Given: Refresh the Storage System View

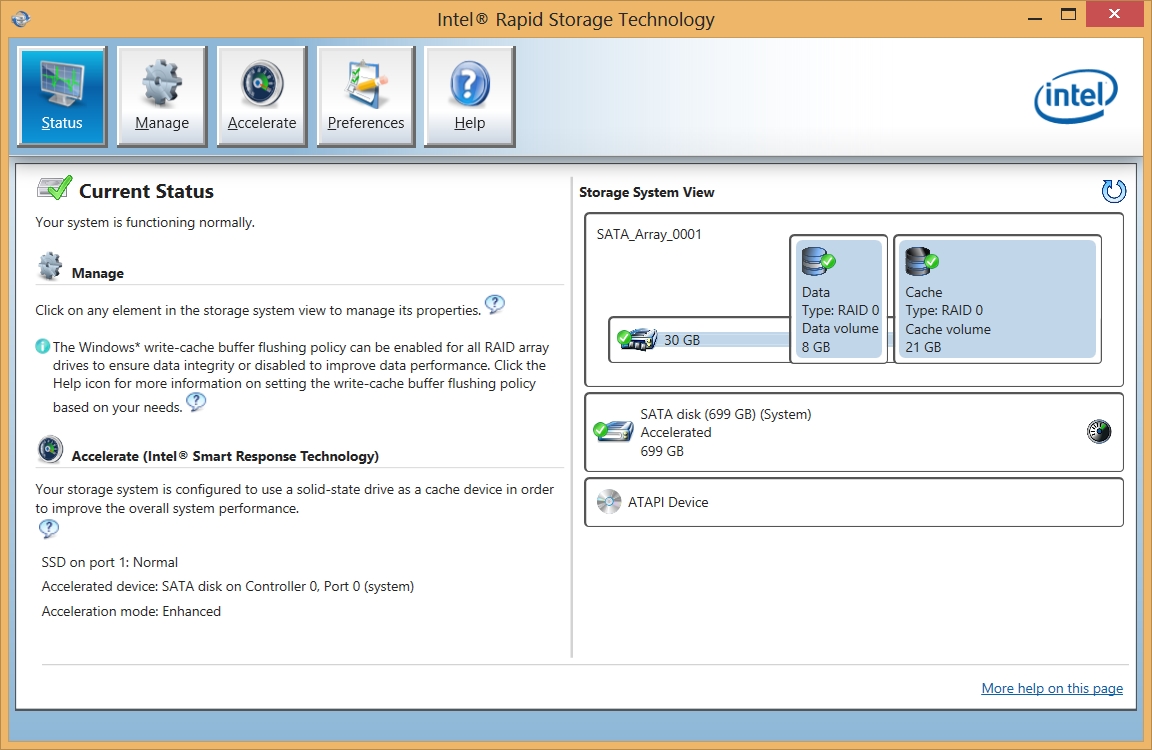Looking at the screenshot, I should click(x=1113, y=192).
